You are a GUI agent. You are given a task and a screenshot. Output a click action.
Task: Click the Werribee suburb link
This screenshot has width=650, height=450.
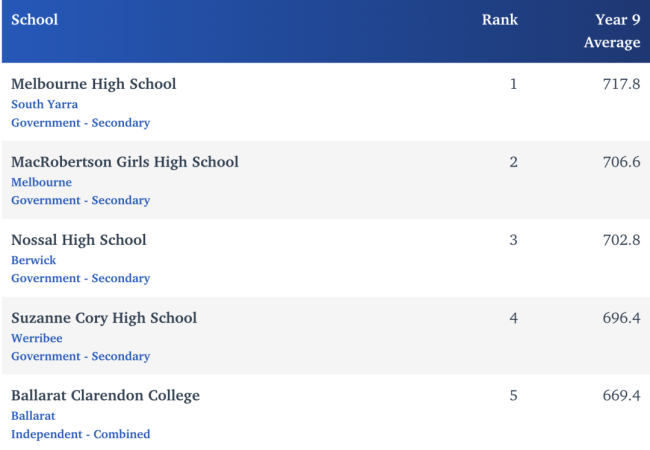click(x=39, y=338)
